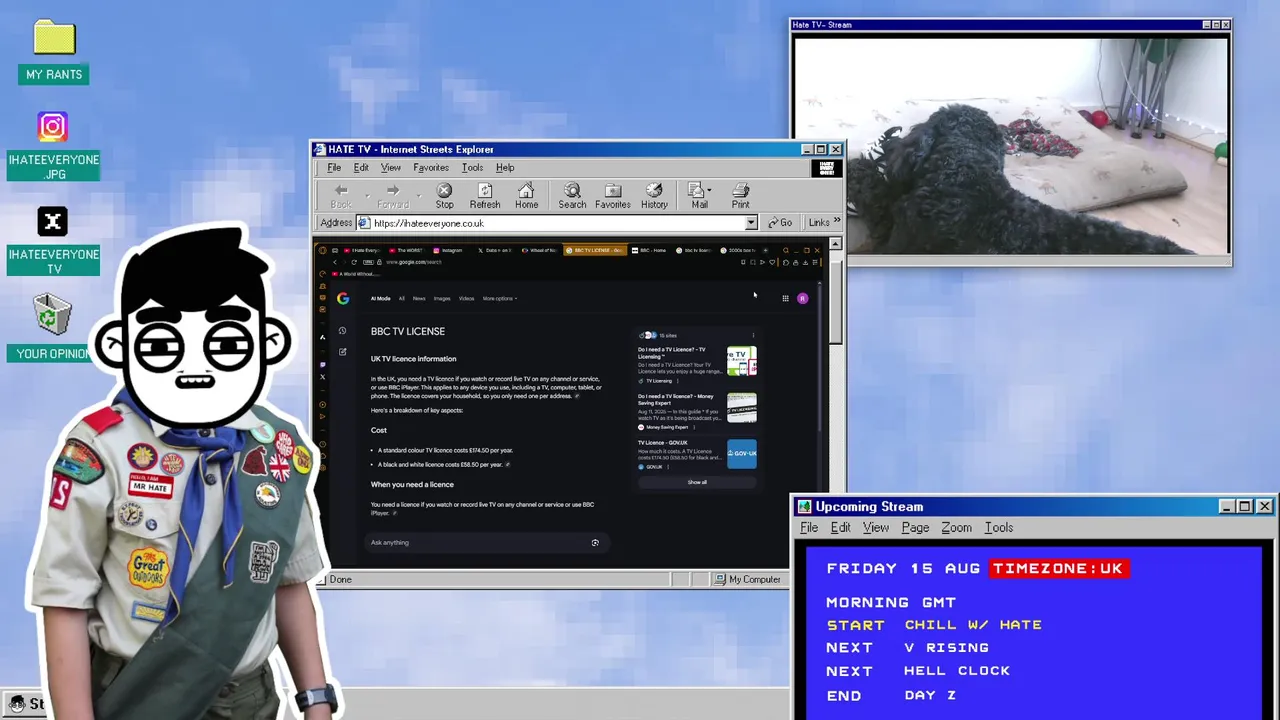The width and height of the screenshot is (1280, 720).
Task: Click the Google logo on search page
Action: (x=343, y=298)
